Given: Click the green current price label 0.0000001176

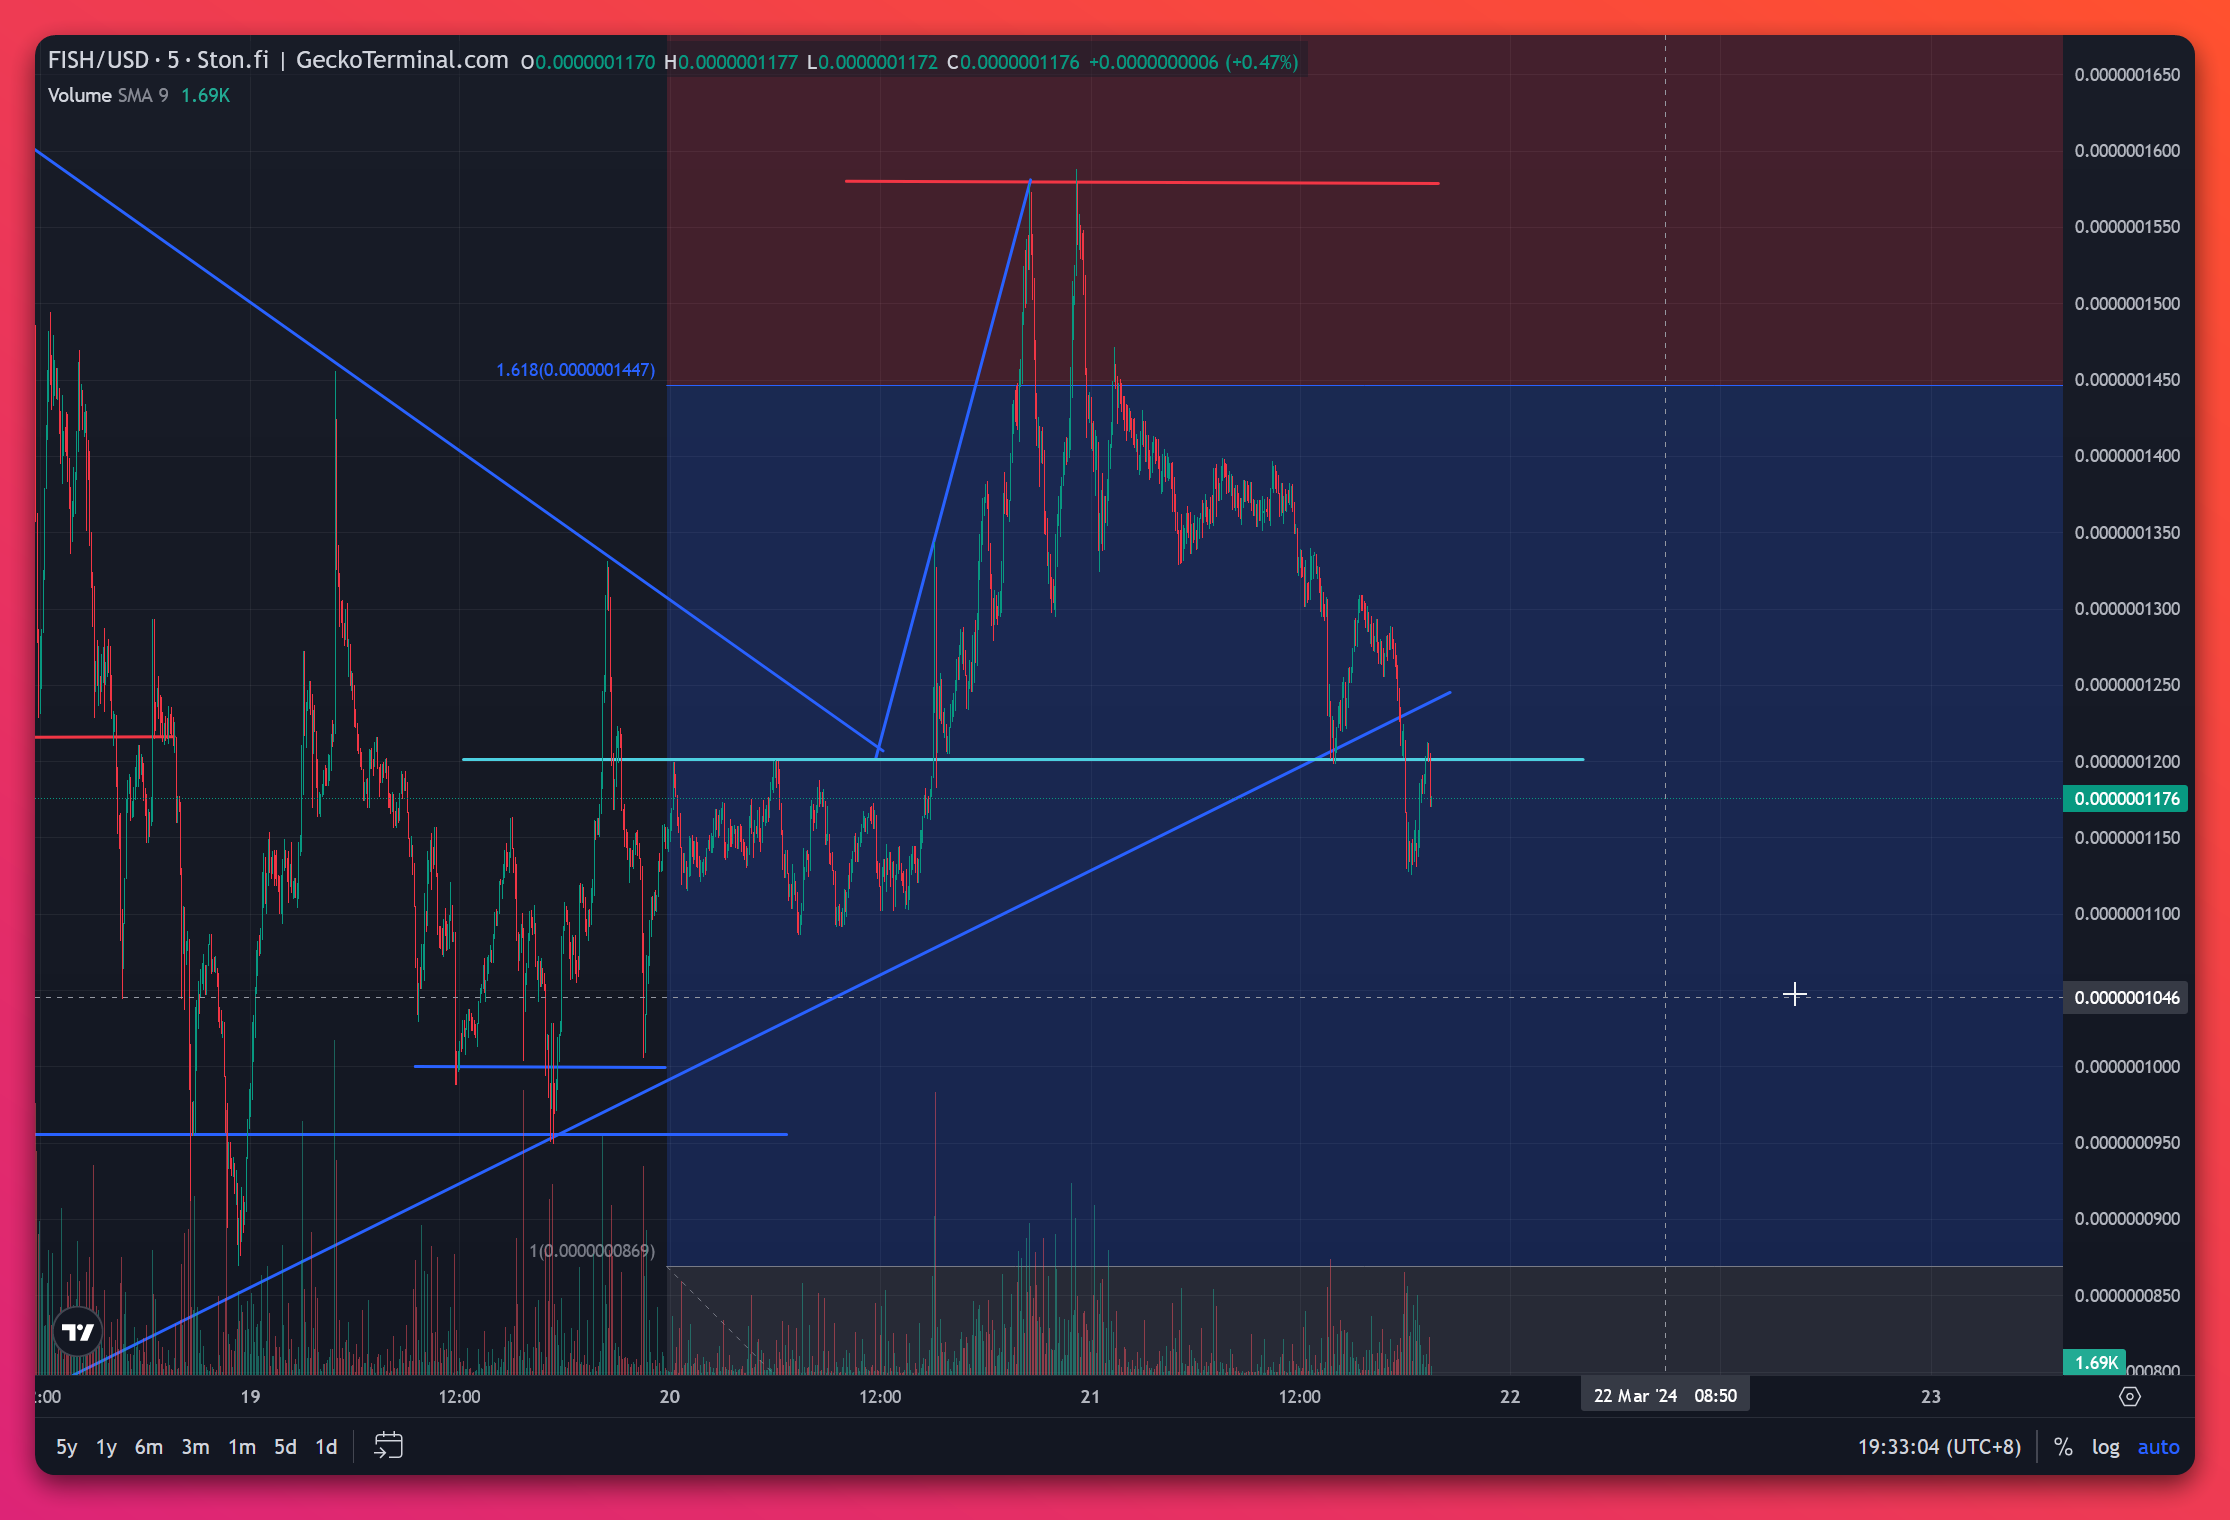Looking at the screenshot, I should coord(2126,798).
